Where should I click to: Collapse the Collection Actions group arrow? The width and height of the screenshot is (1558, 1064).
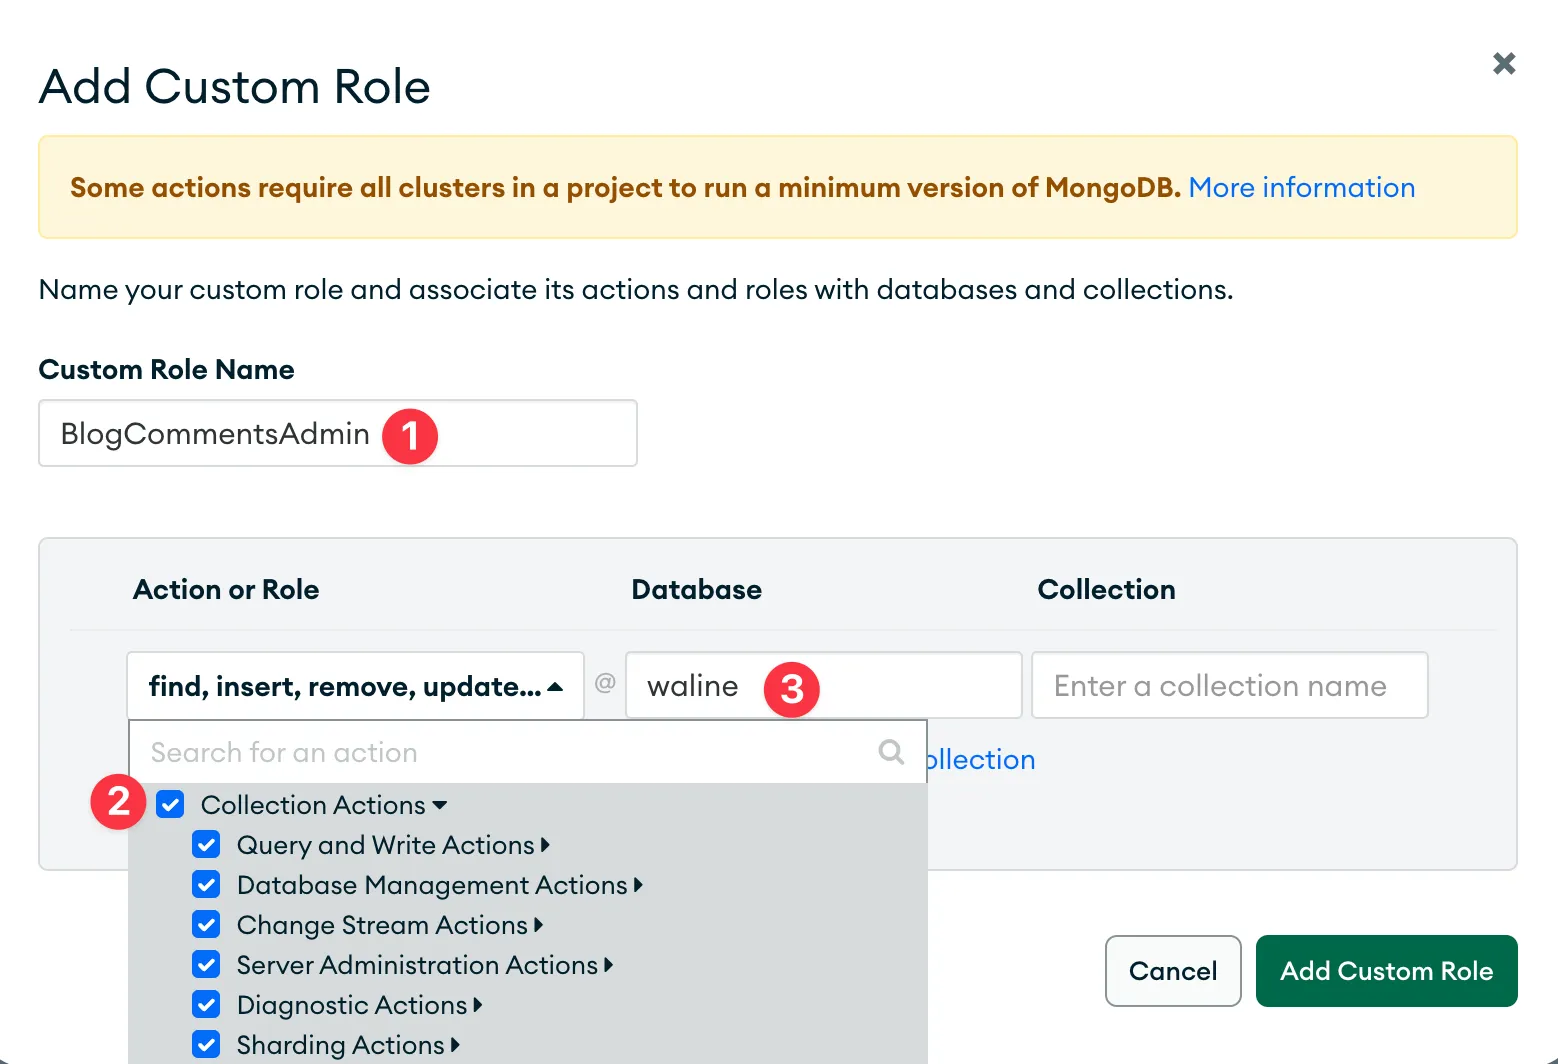click(440, 805)
